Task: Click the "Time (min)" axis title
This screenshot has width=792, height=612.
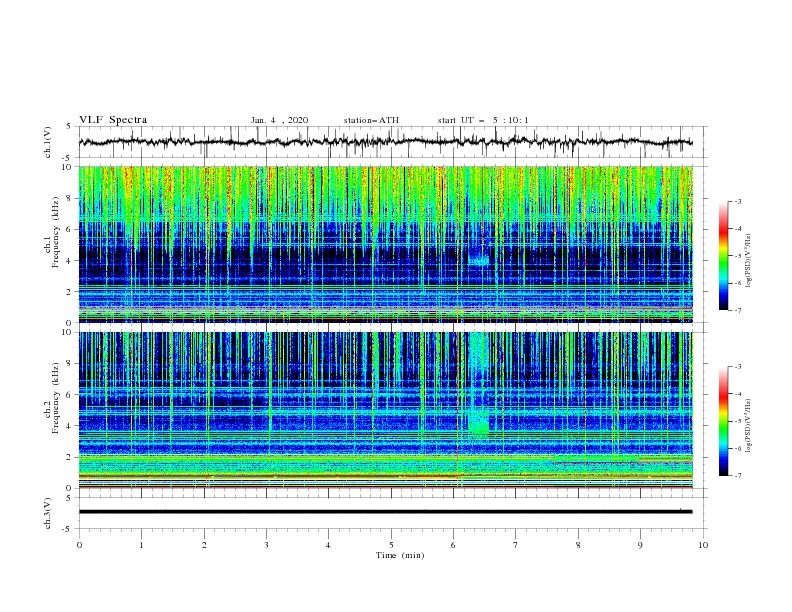Action: click(400, 555)
